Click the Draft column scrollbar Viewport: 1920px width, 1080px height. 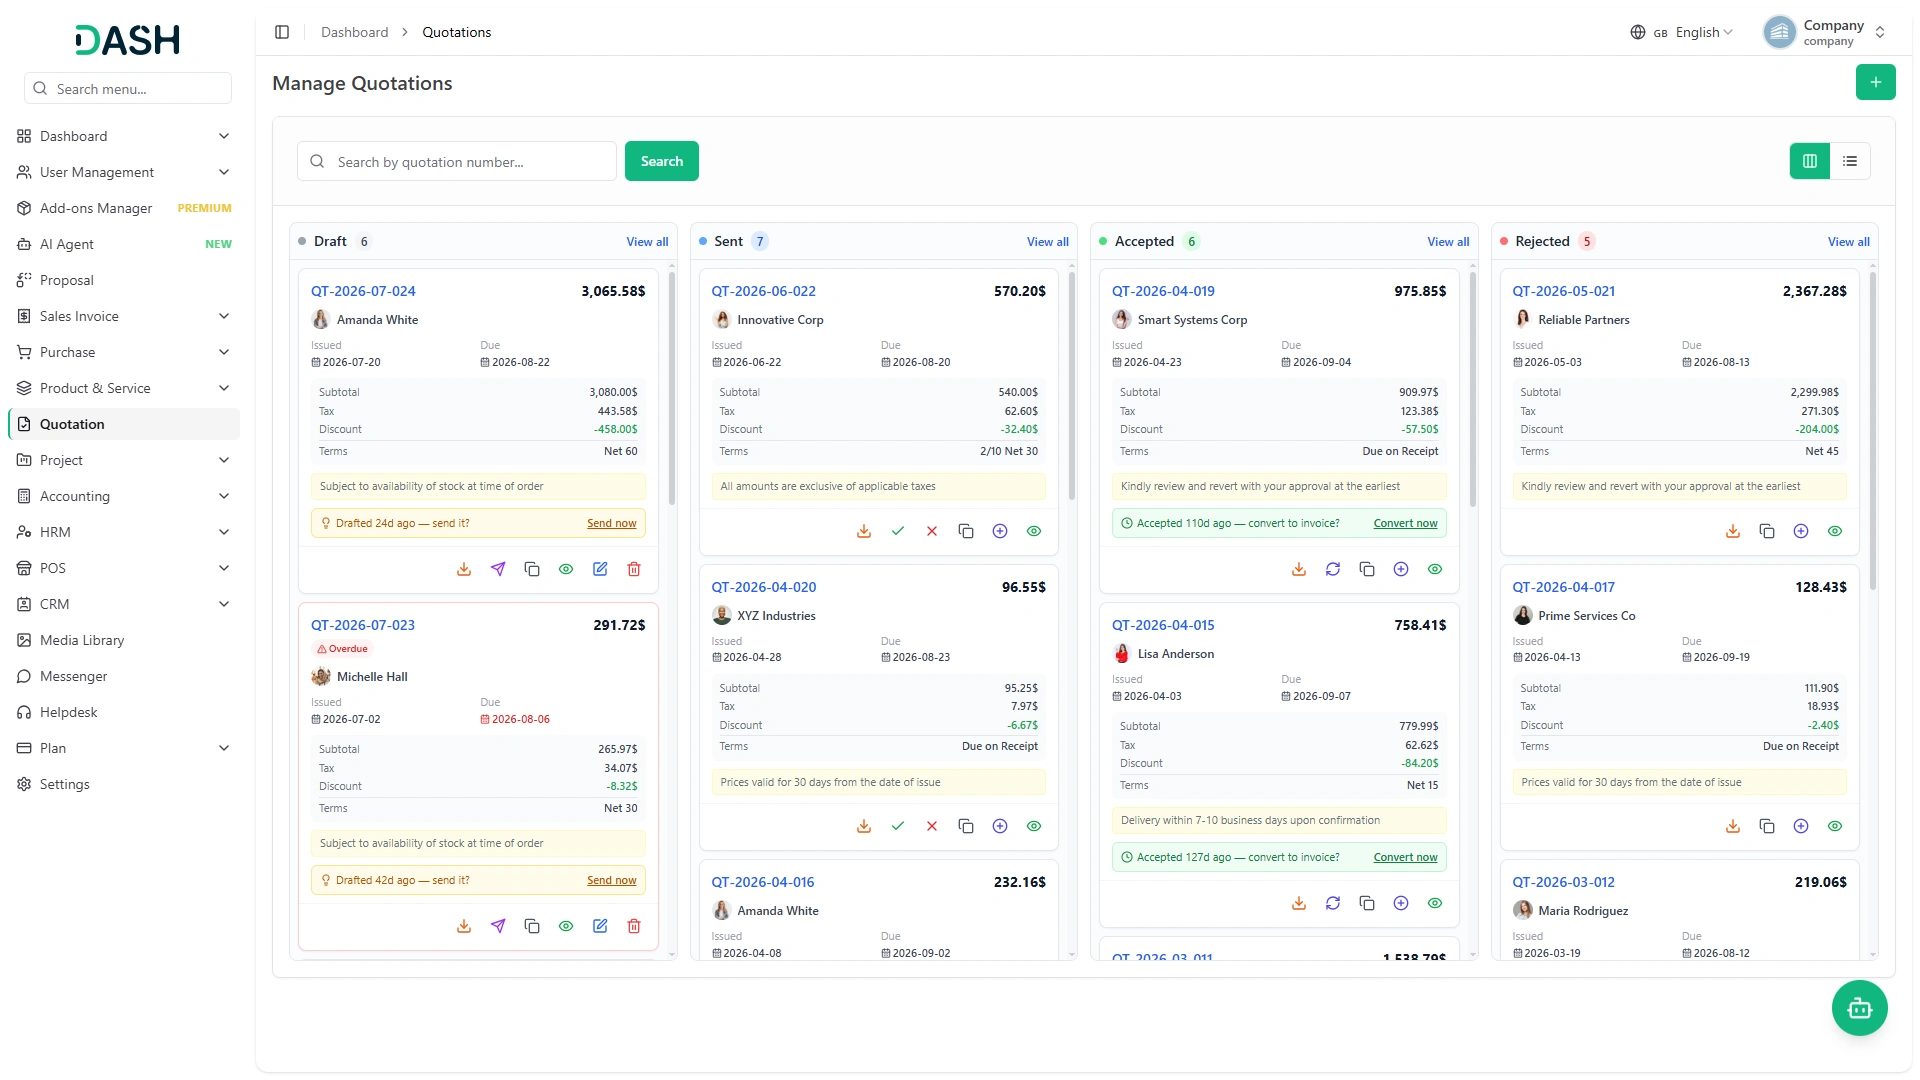click(672, 390)
